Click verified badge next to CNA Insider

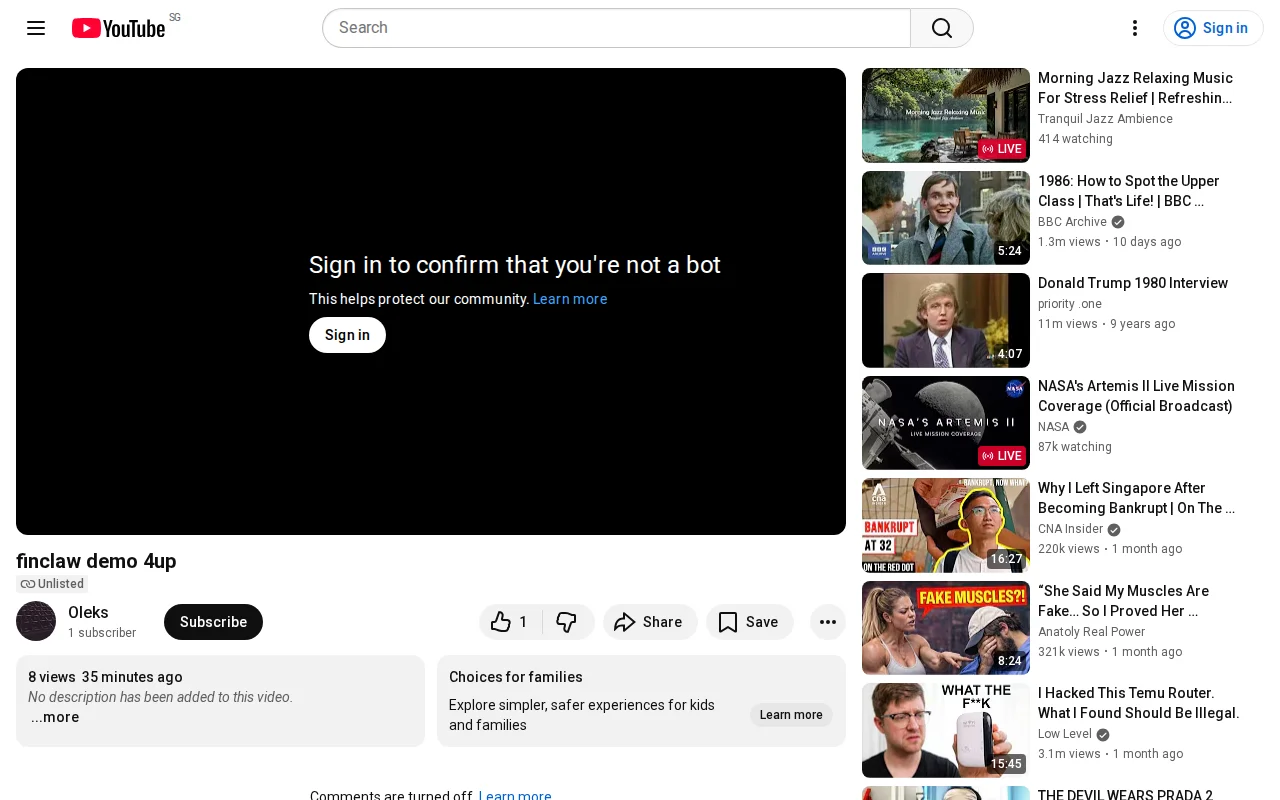pyautogui.click(x=1114, y=529)
